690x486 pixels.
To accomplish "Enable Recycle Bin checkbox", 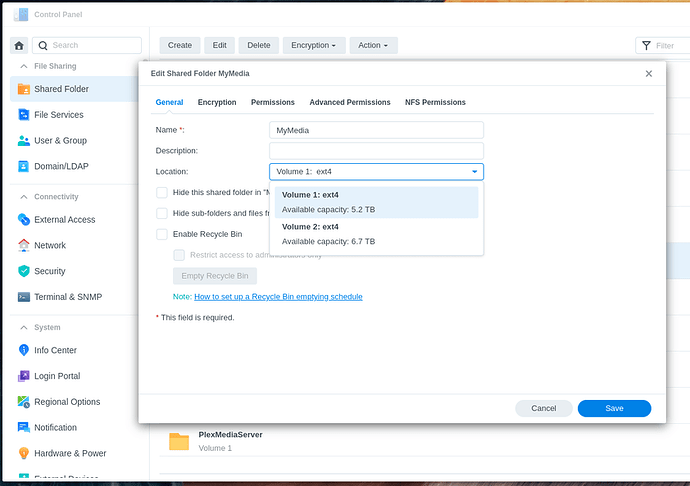I will 162,234.
